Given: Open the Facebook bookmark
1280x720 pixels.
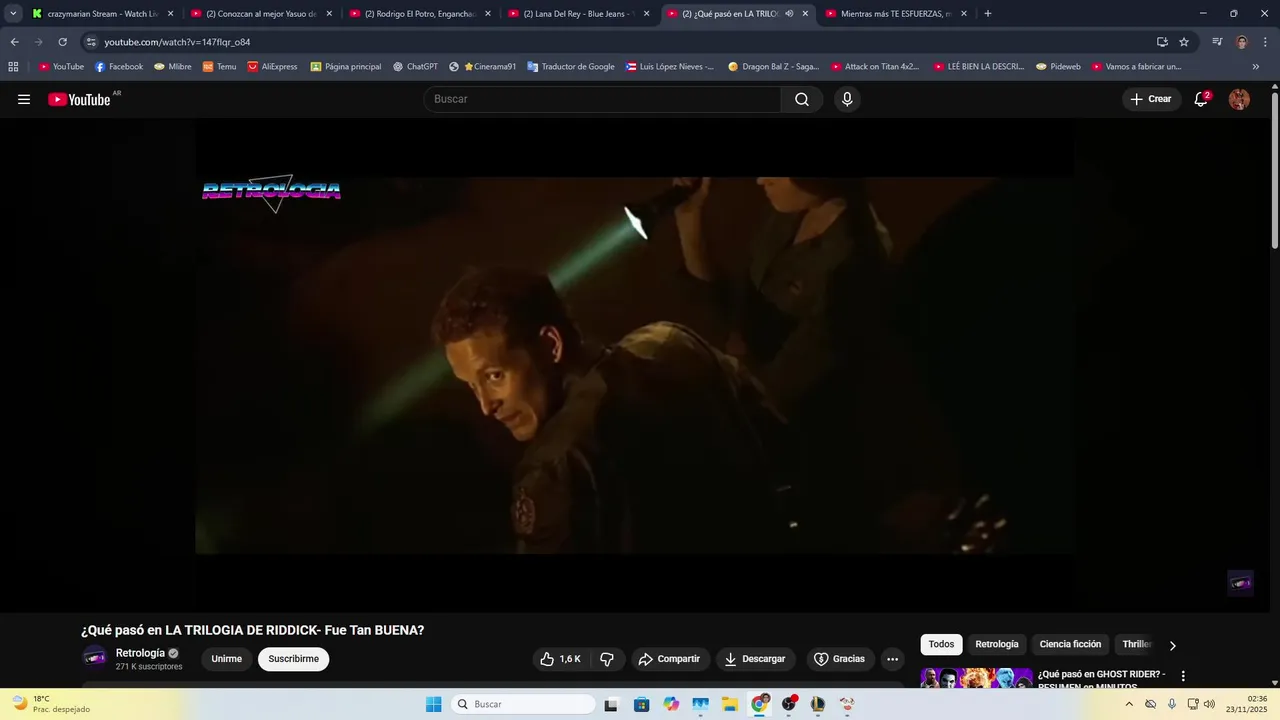Looking at the screenshot, I should (x=119, y=67).
